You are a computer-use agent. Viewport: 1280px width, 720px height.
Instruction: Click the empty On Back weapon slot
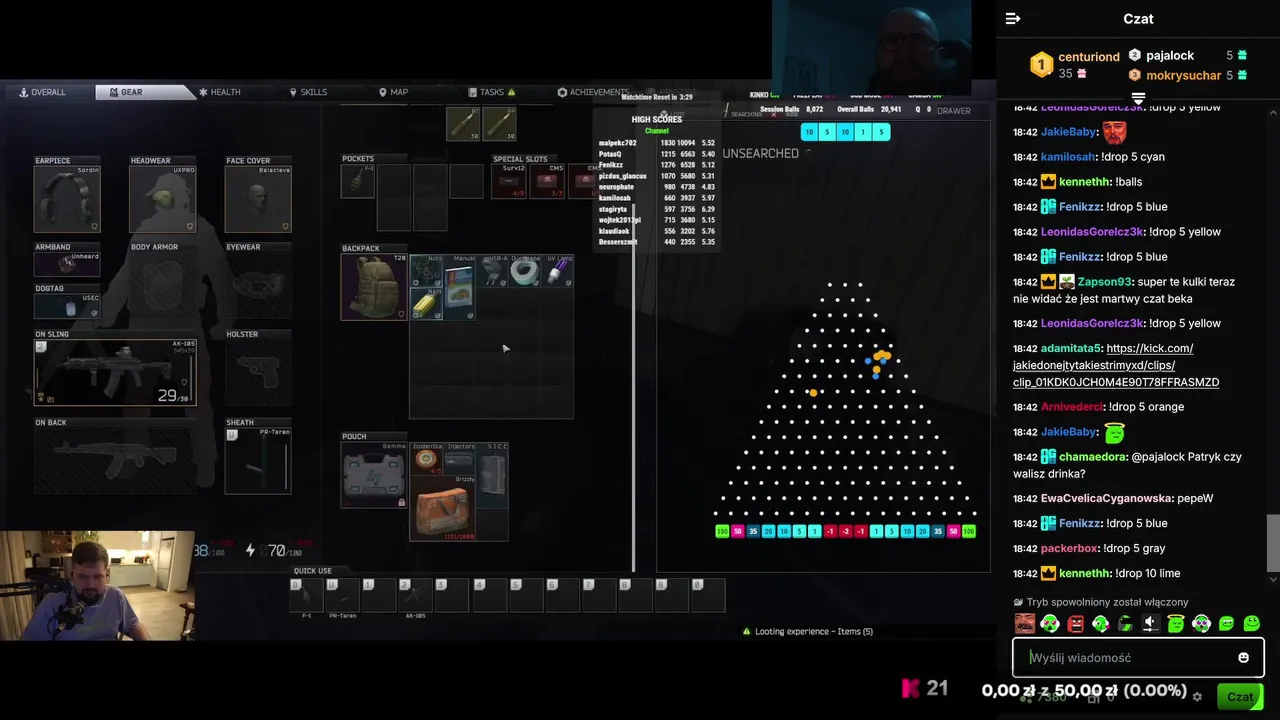point(115,461)
